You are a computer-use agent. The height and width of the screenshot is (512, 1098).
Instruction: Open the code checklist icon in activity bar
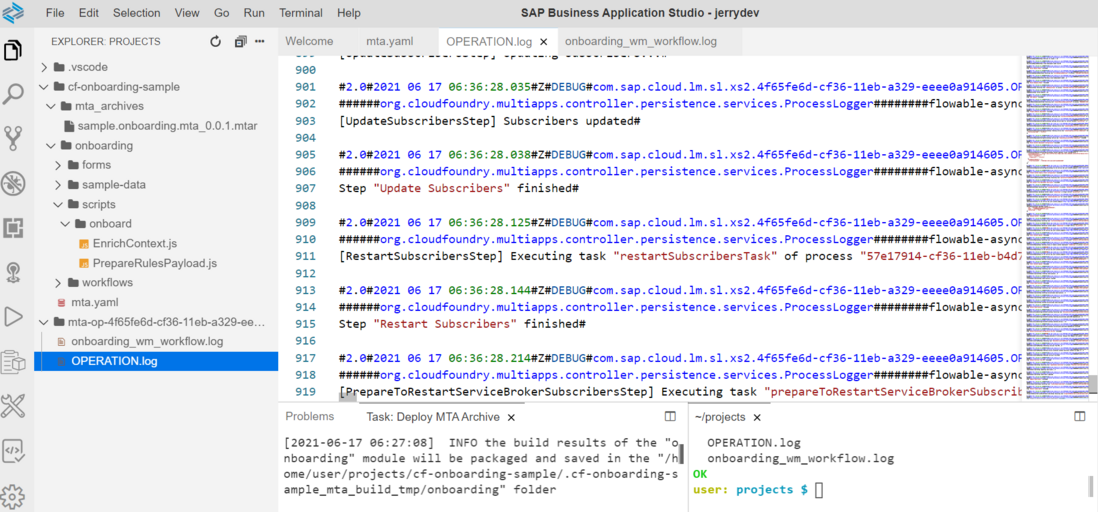[13, 450]
